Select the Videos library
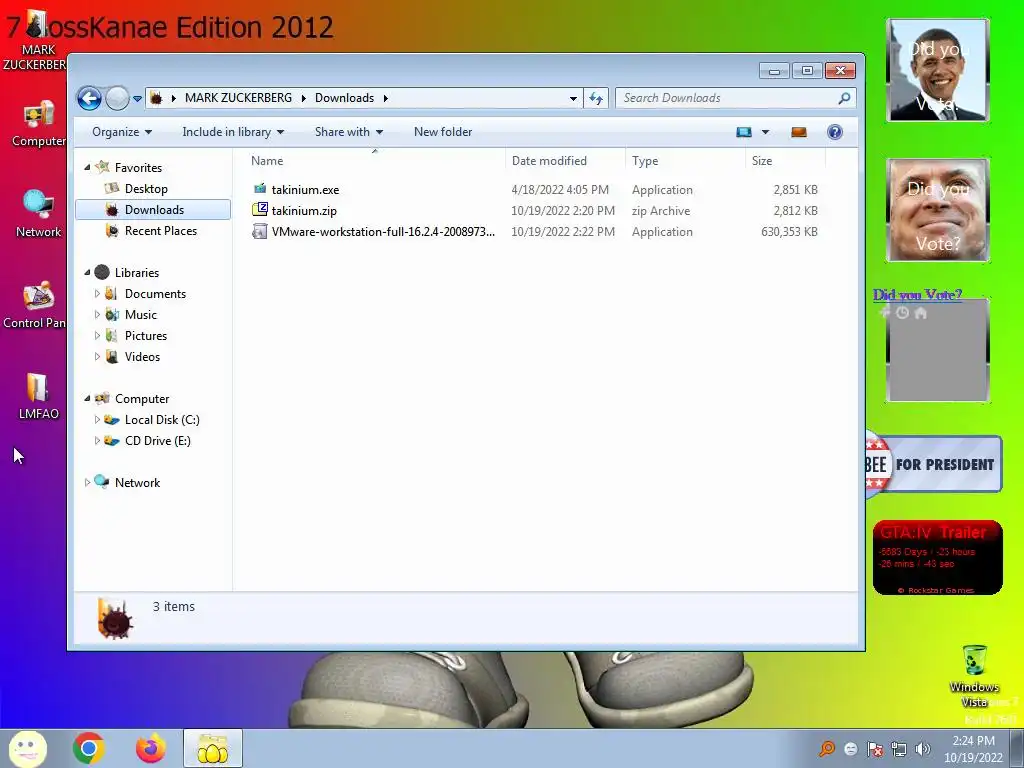Viewport: 1024px width, 768px height. click(x=142, y=357)
